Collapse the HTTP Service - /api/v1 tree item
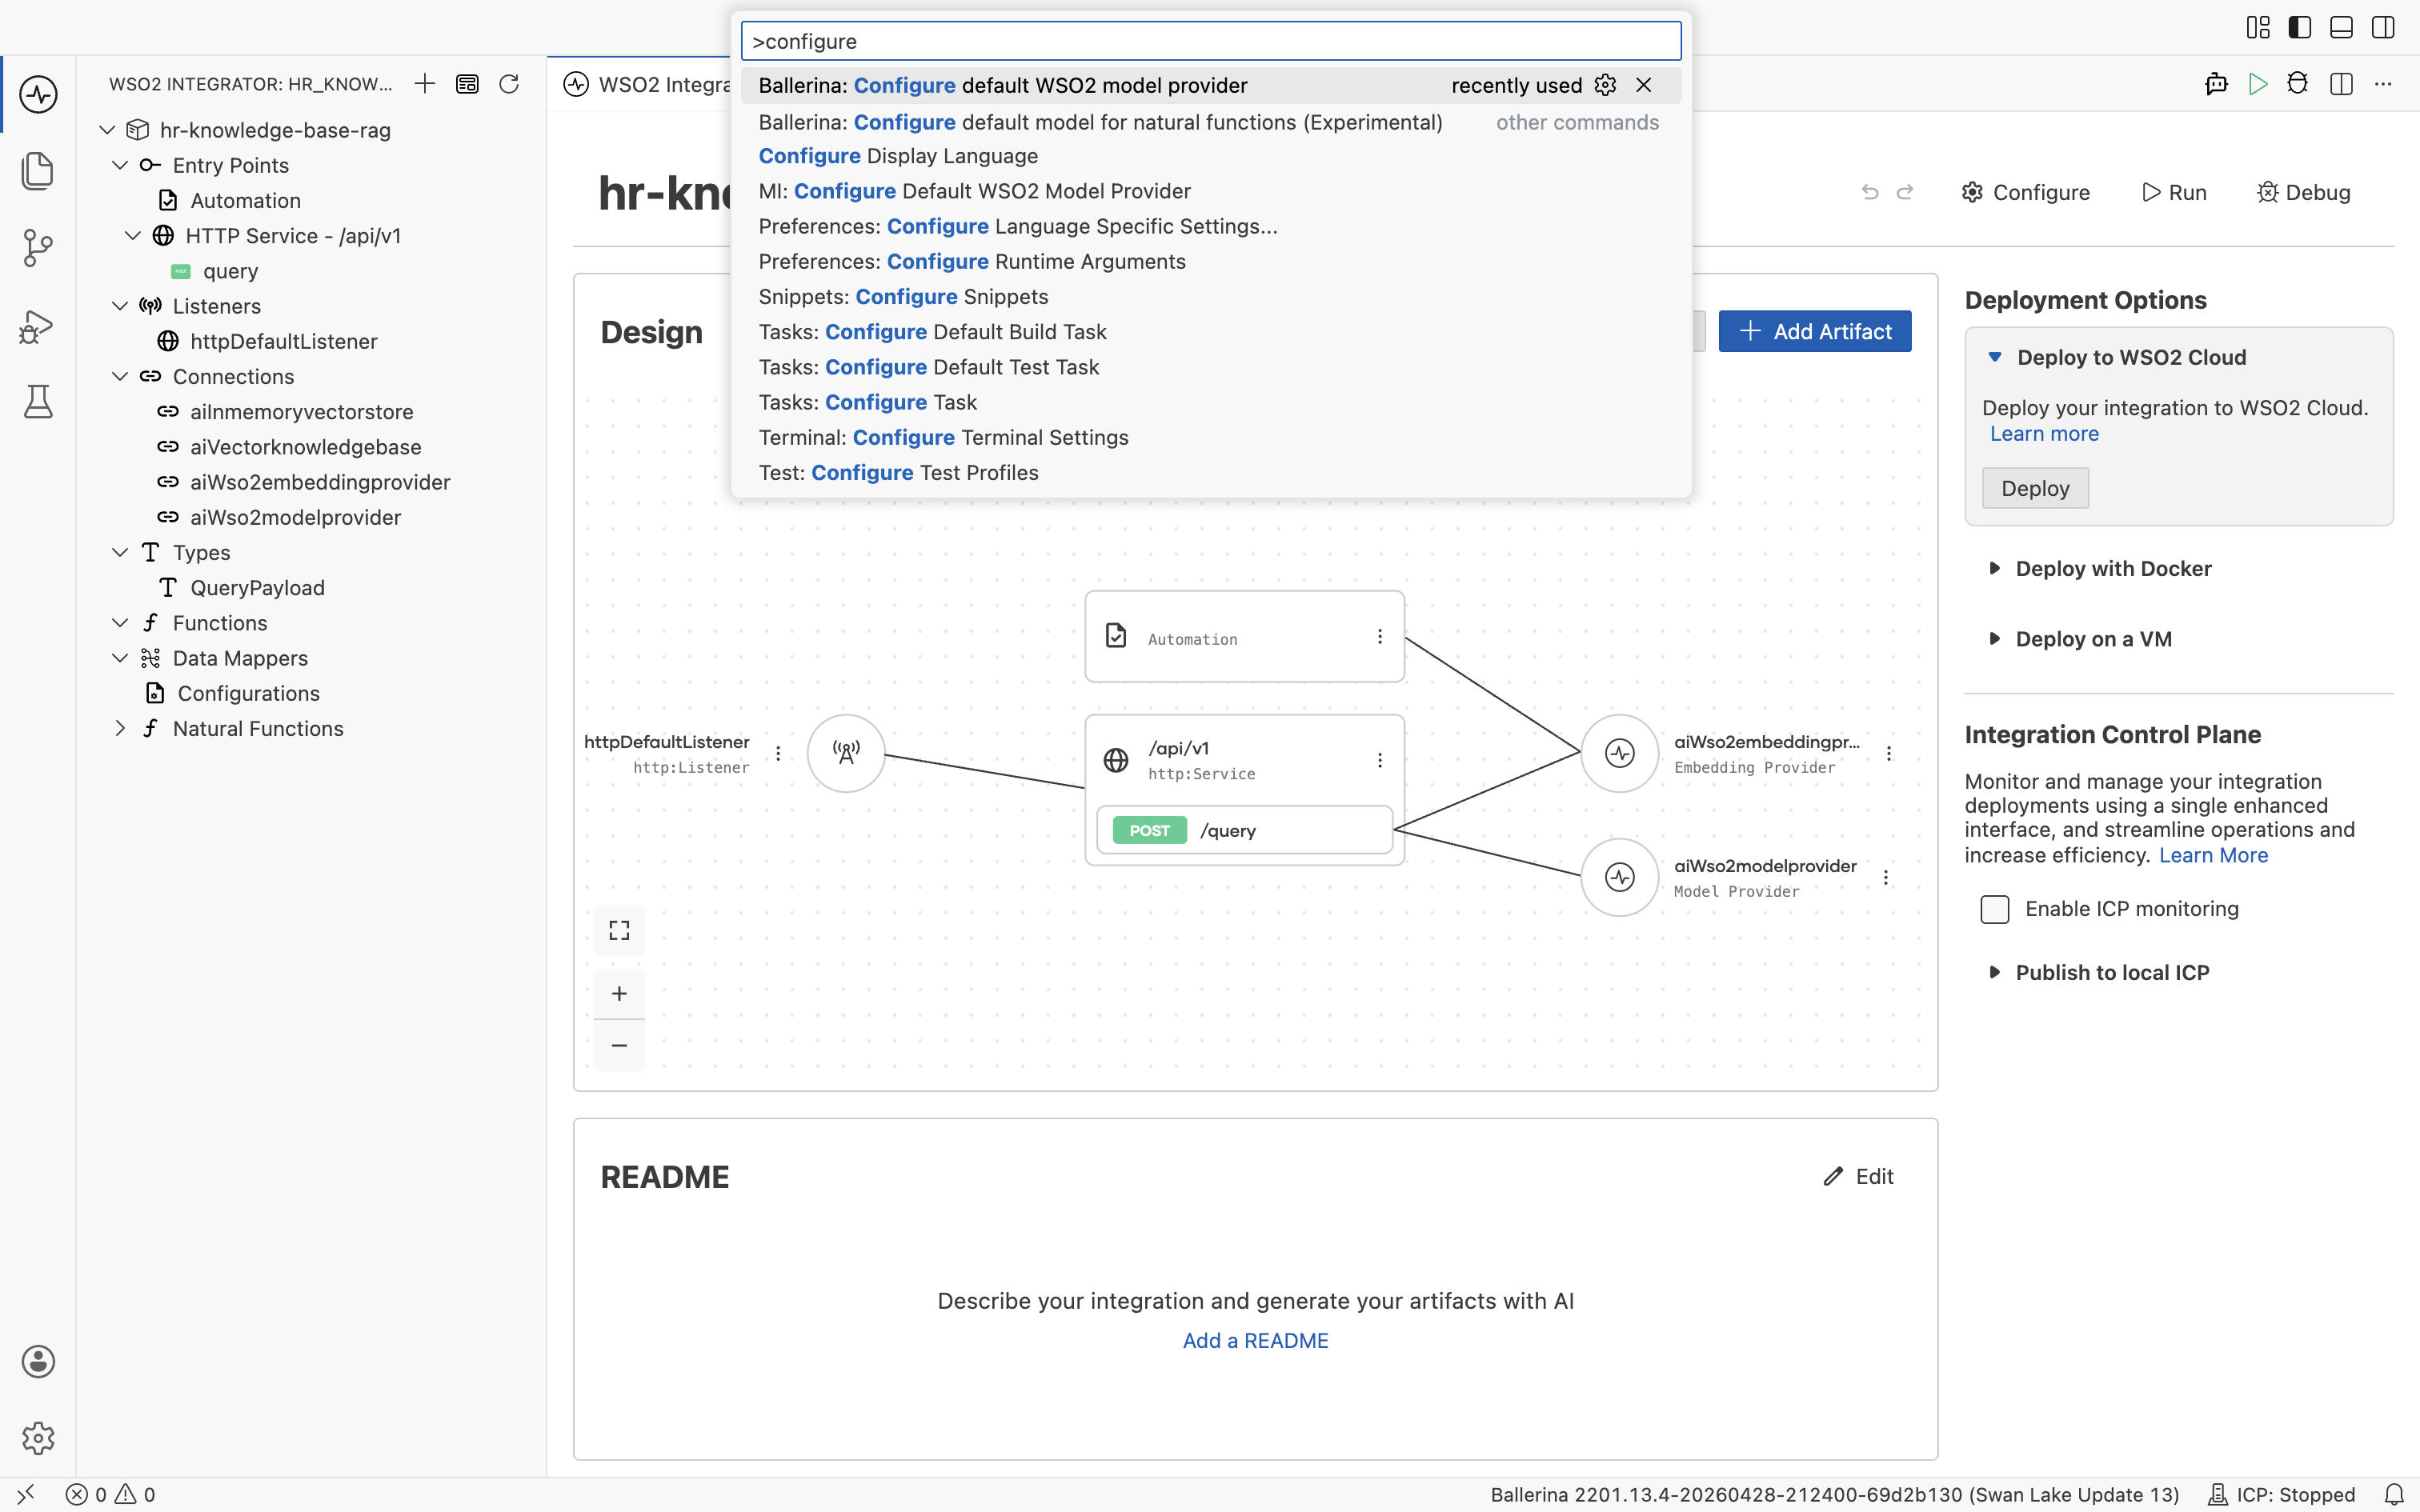The width and height of the screenshot is (2420, 1512). pyautogui.click(x=133, y=235)
